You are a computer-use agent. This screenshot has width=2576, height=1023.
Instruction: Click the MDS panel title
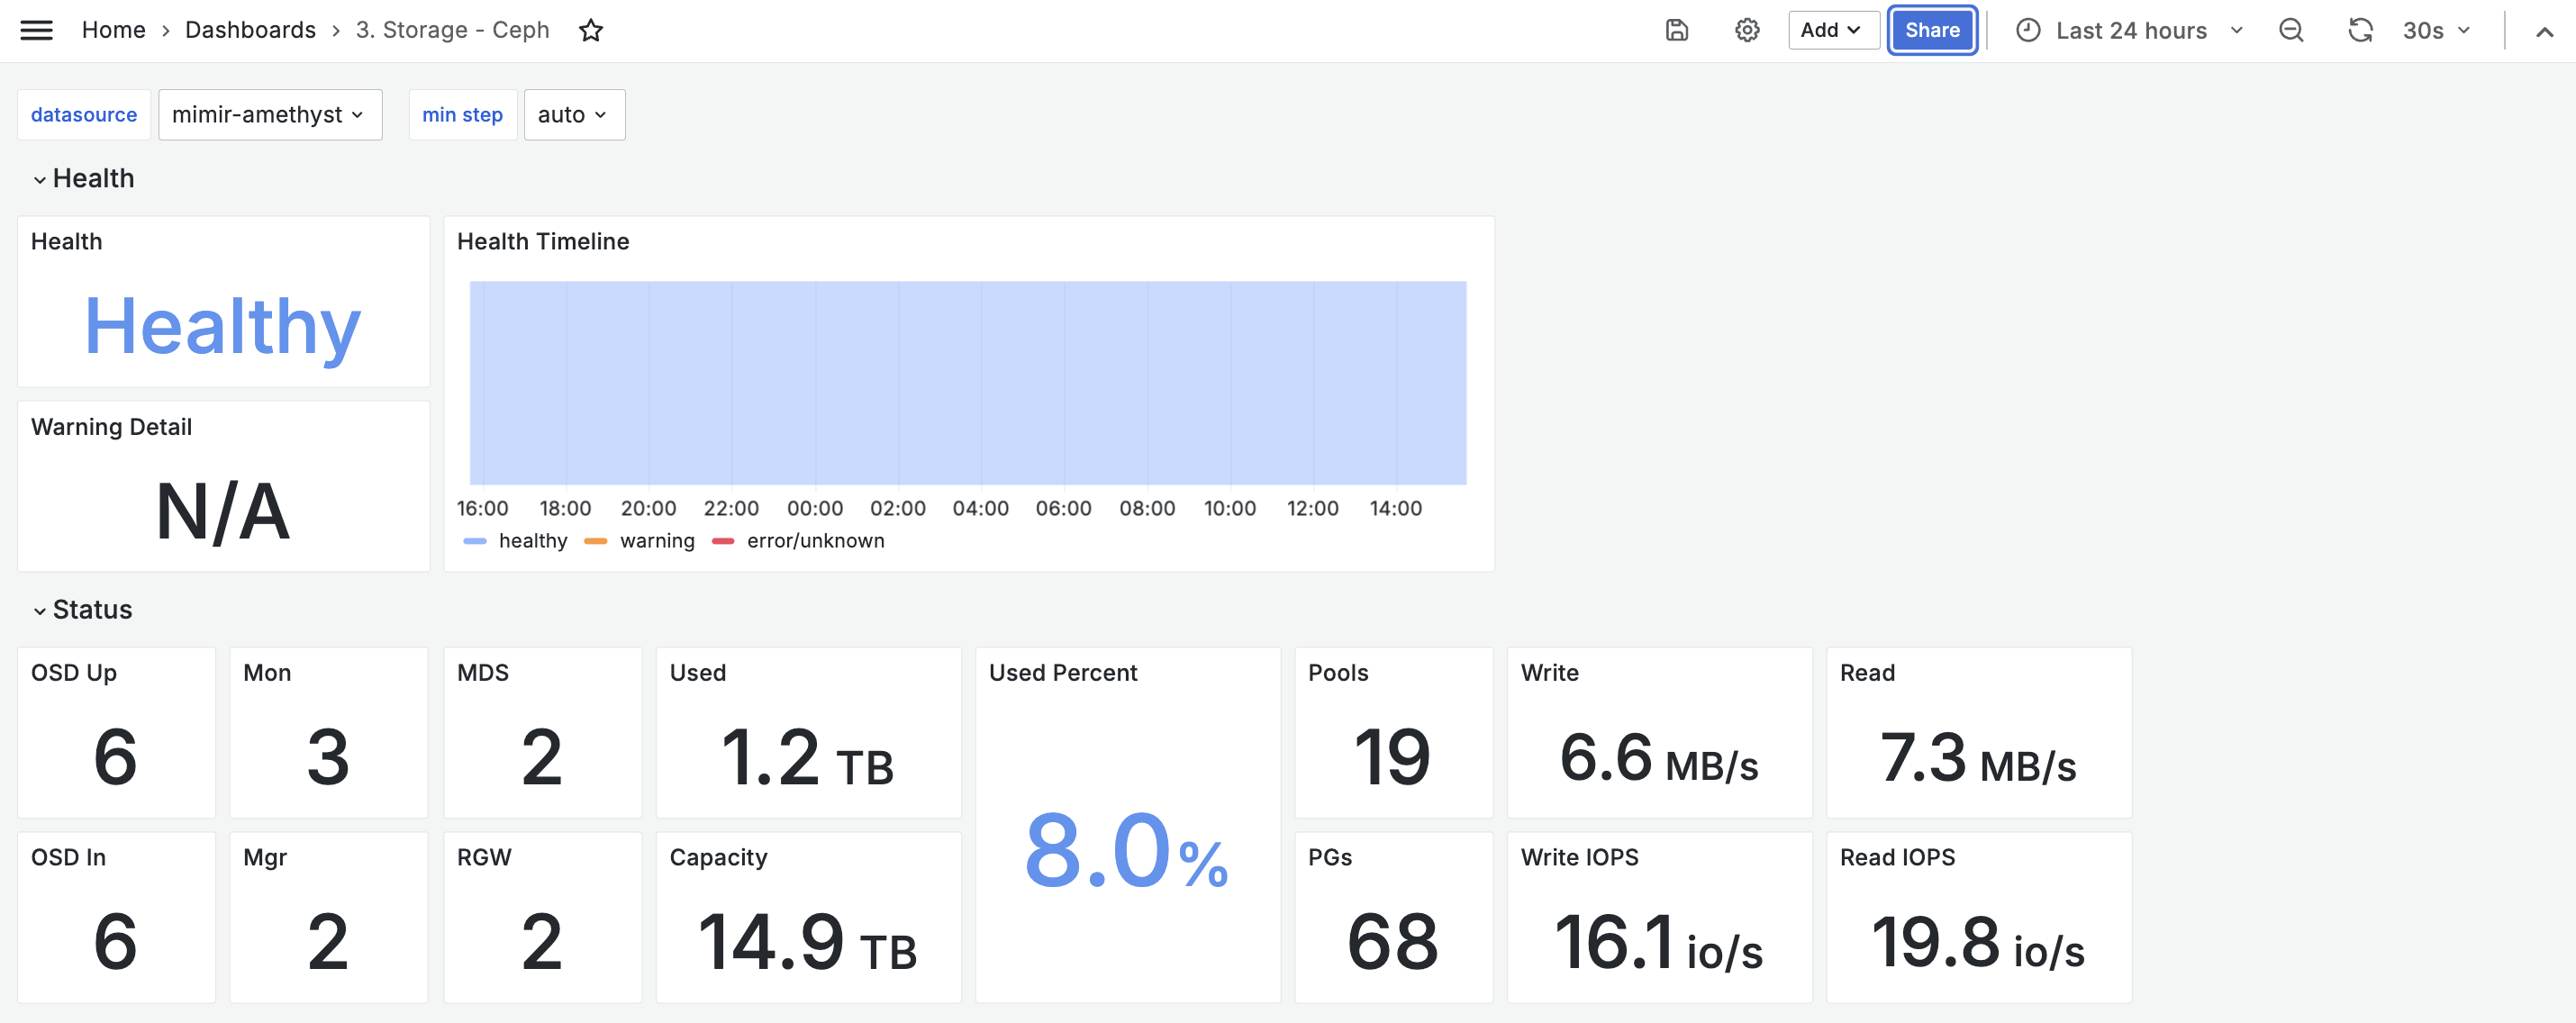[483, 673]
